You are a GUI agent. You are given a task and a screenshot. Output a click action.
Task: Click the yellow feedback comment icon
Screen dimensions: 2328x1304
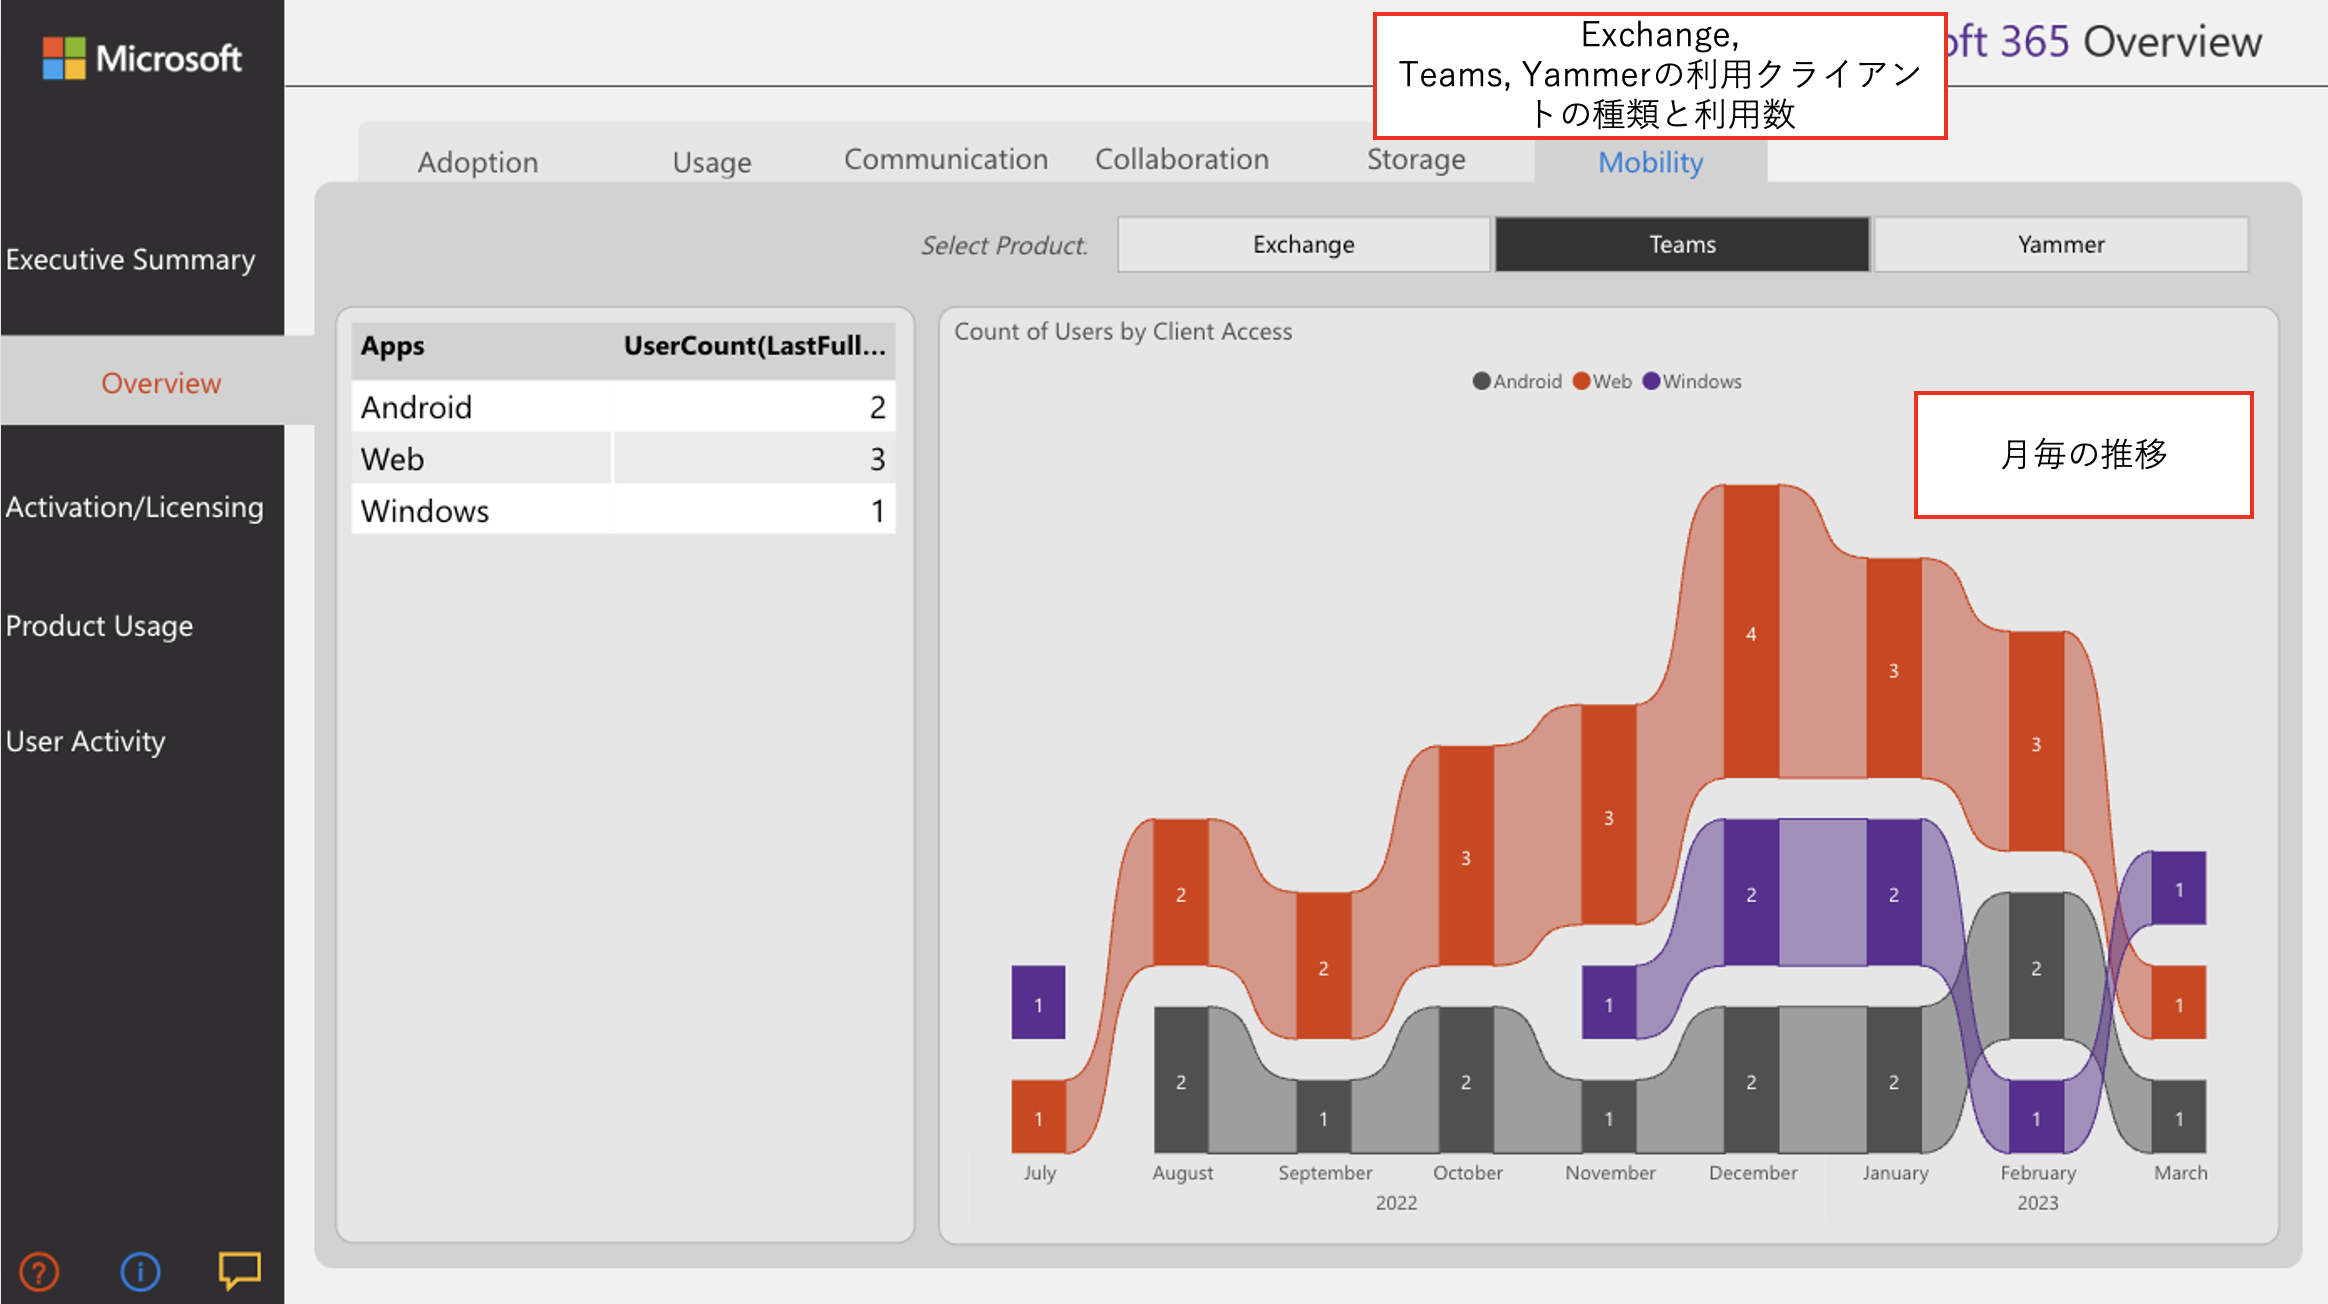pyautogui.click(x=239, y=1270)
